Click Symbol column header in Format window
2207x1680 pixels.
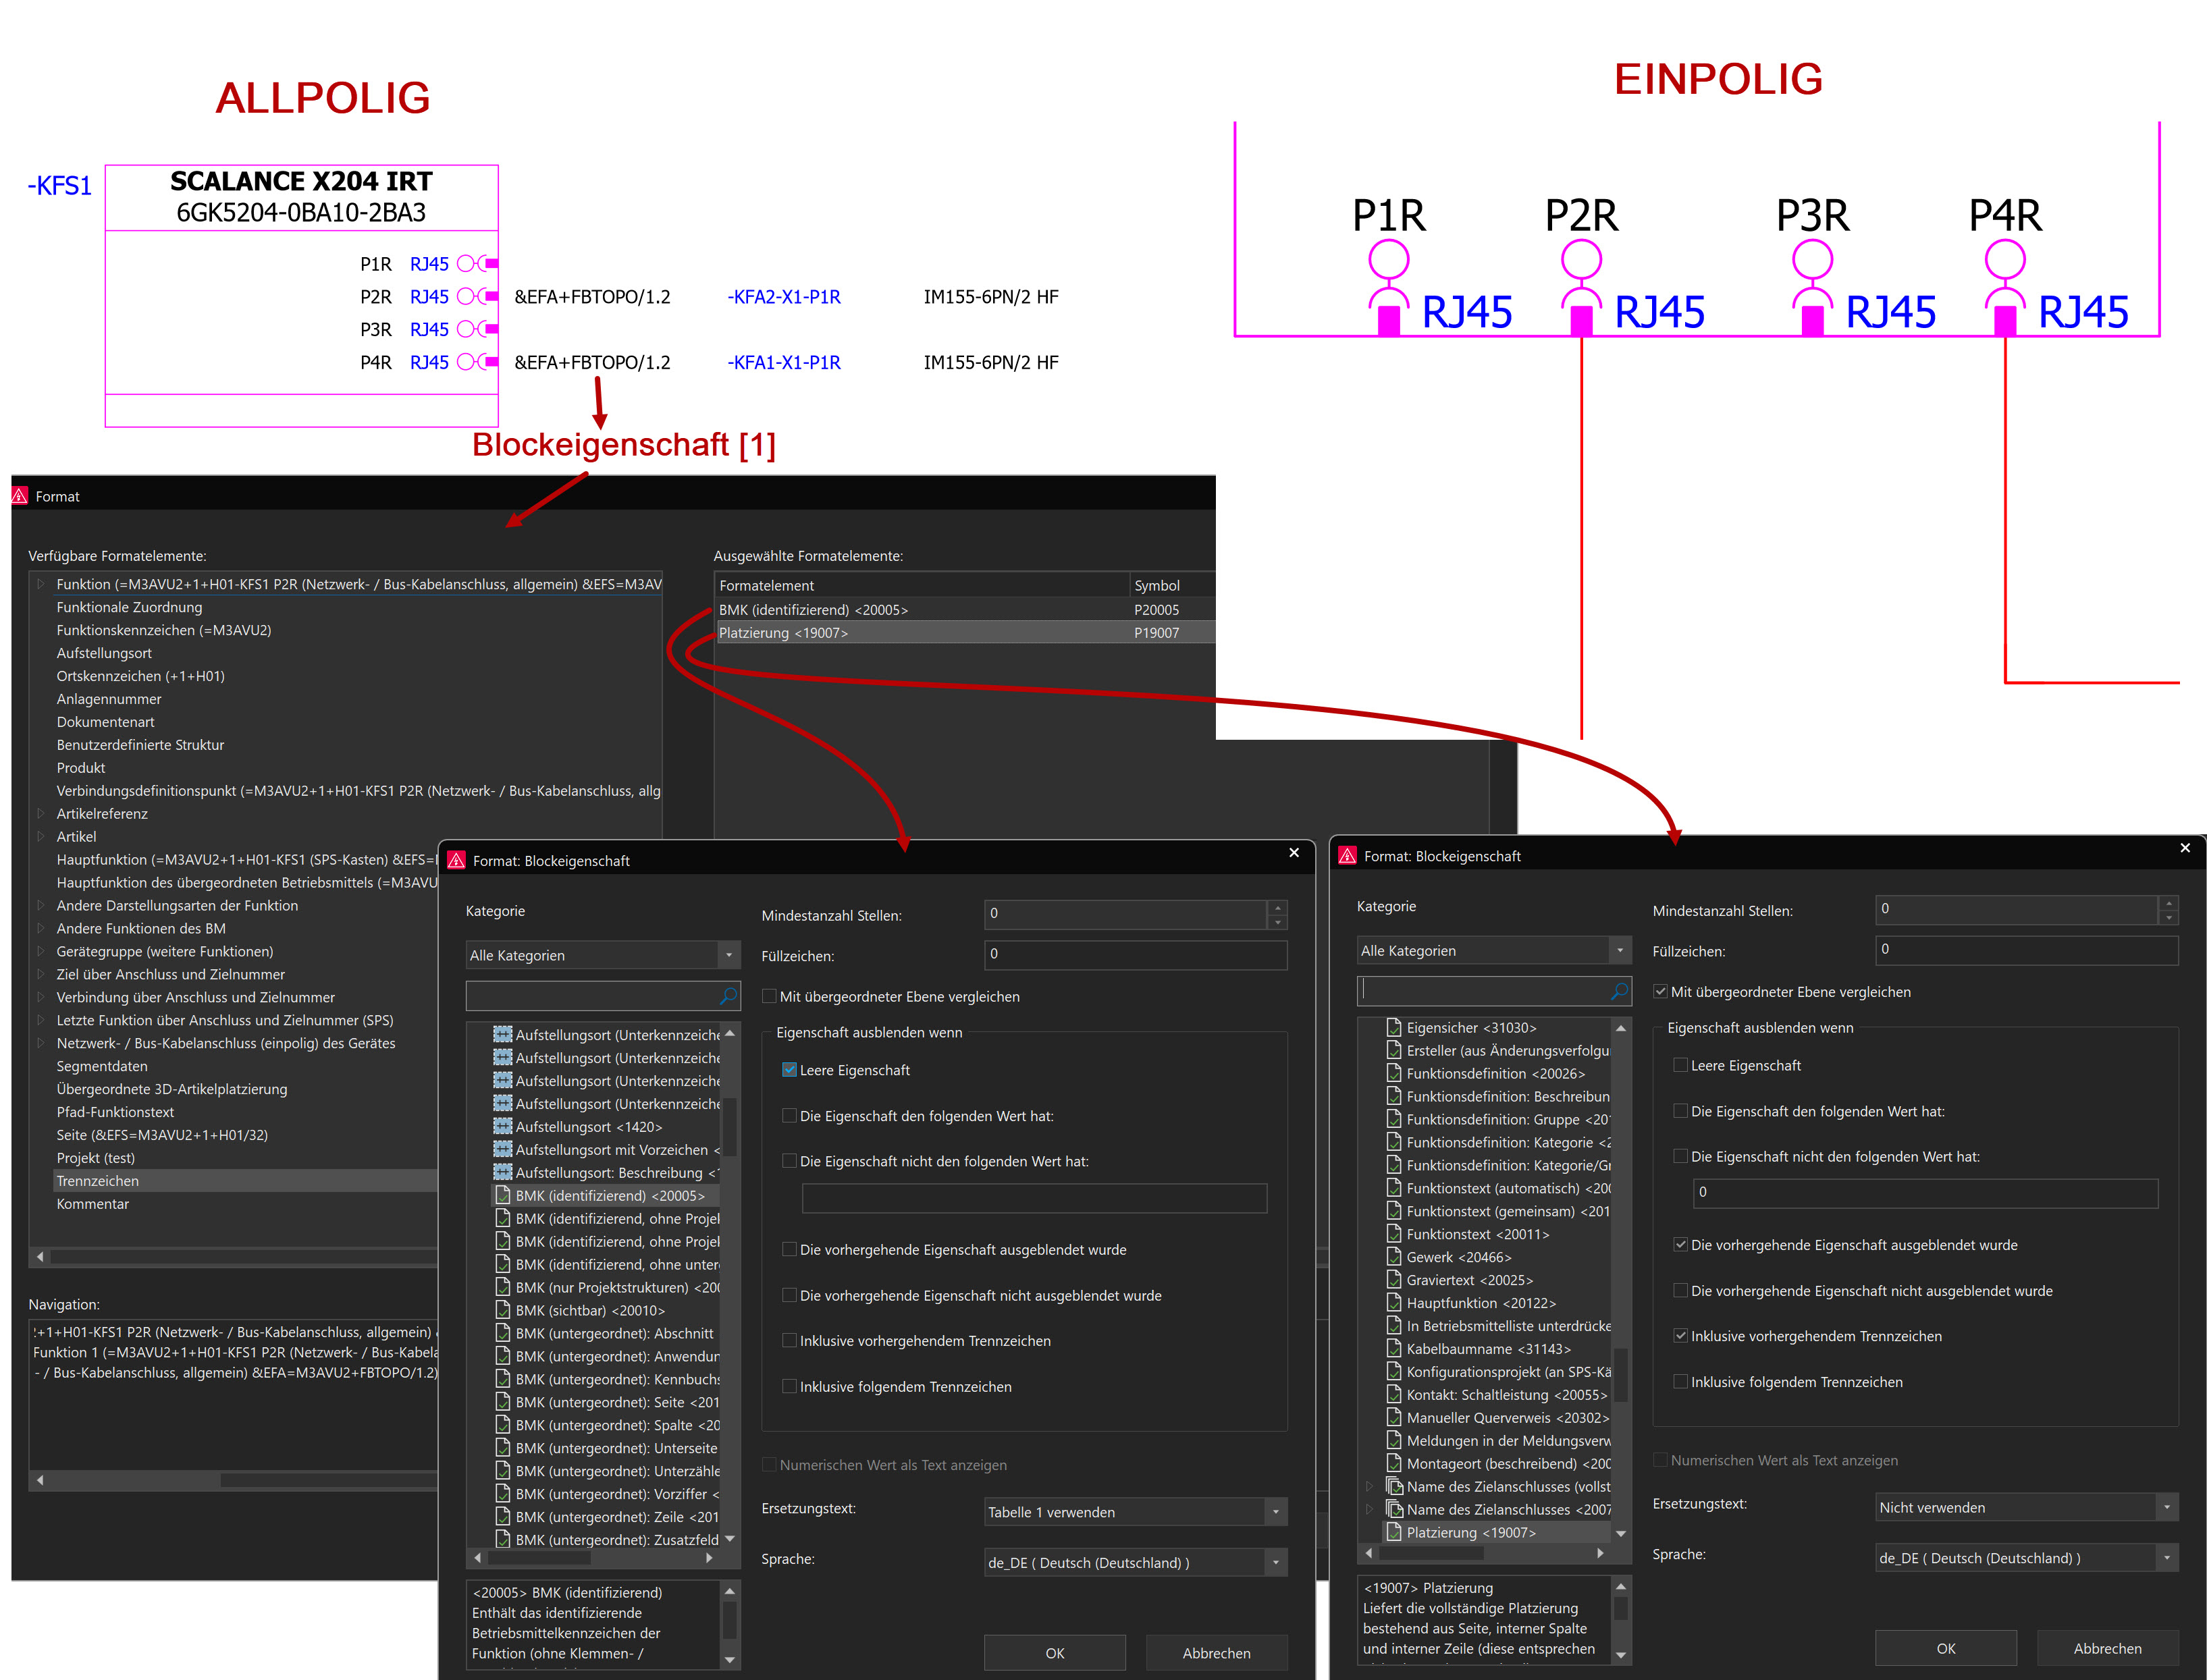tap(1172, 586)
